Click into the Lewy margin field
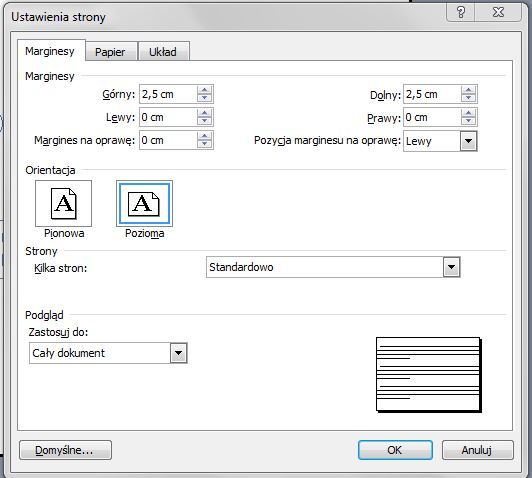This screenshot has height=478, width=532. pos(168,117)
